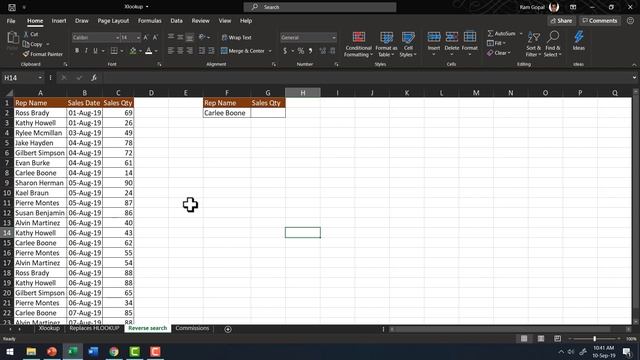Select the Format Painter brush
This screenshot has width=640, height=360.
coord(26,54)
